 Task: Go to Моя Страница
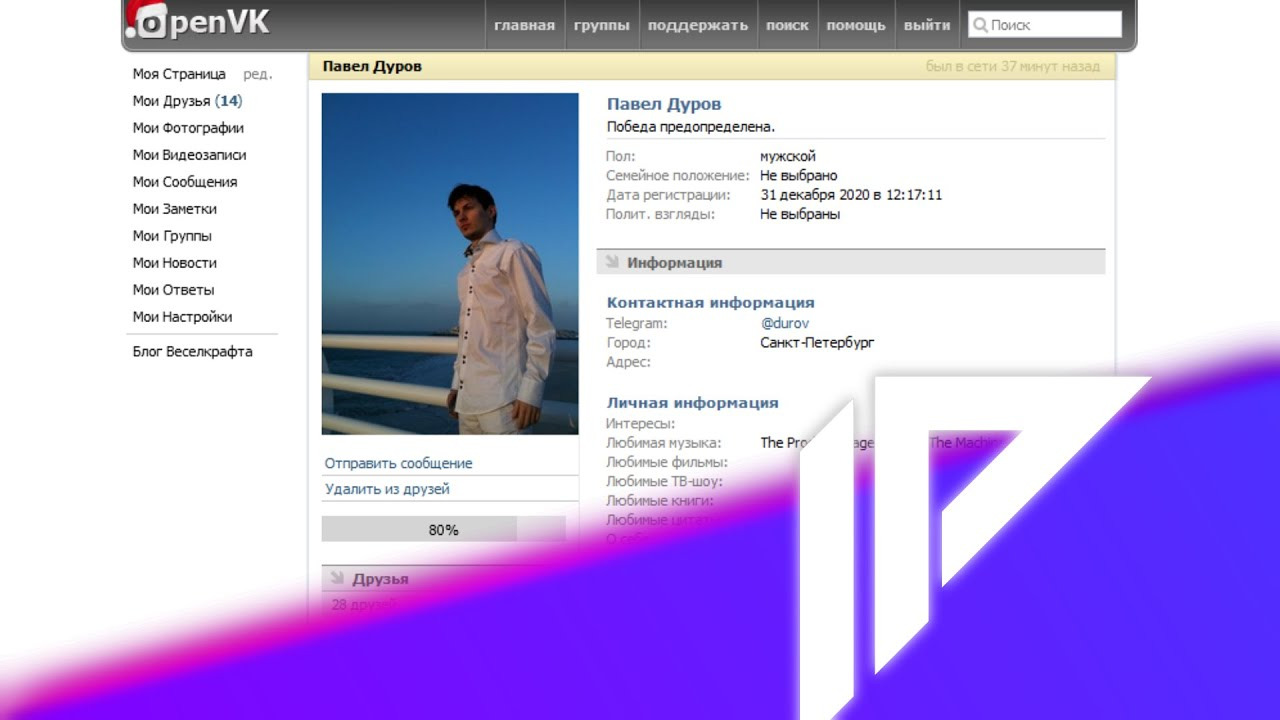(x=180, y=74)
